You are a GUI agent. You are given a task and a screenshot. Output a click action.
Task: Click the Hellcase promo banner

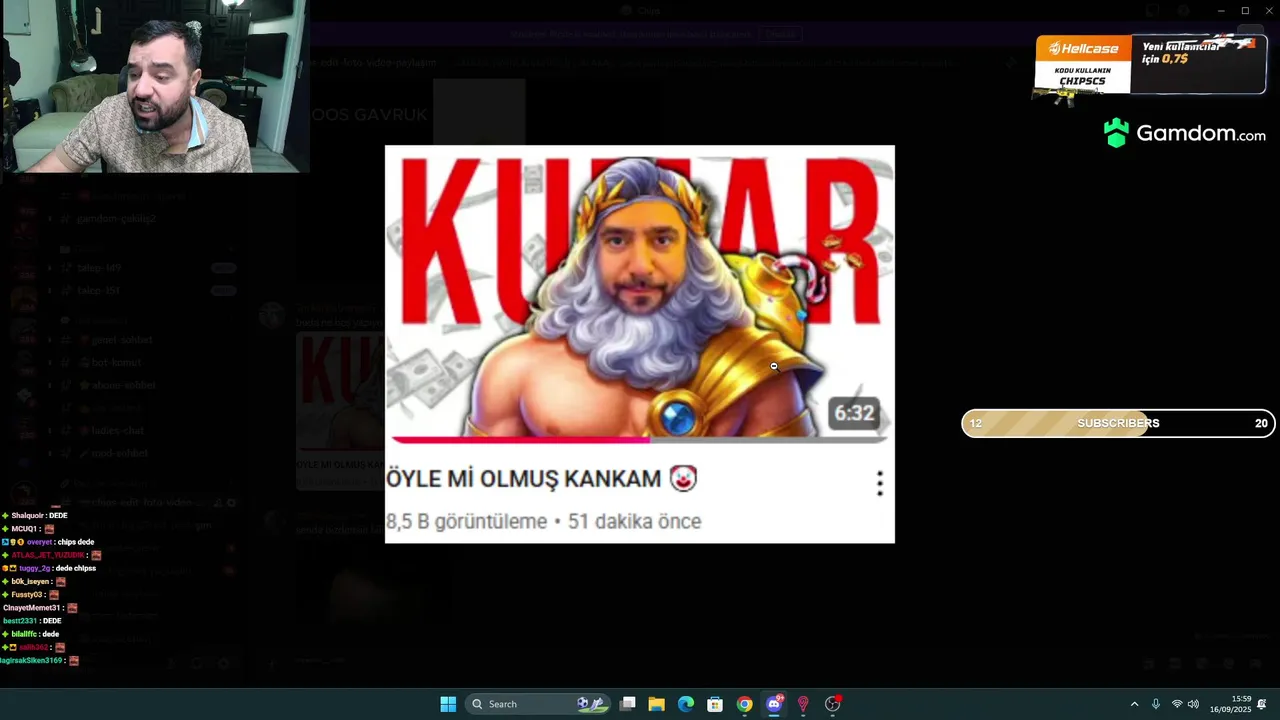point(1150,66)
